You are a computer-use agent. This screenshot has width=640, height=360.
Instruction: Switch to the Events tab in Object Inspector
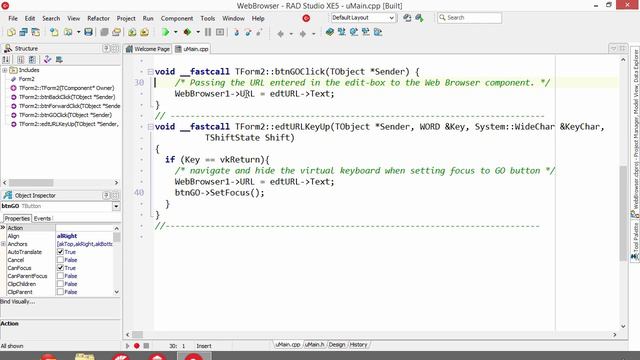pos(42,218)
